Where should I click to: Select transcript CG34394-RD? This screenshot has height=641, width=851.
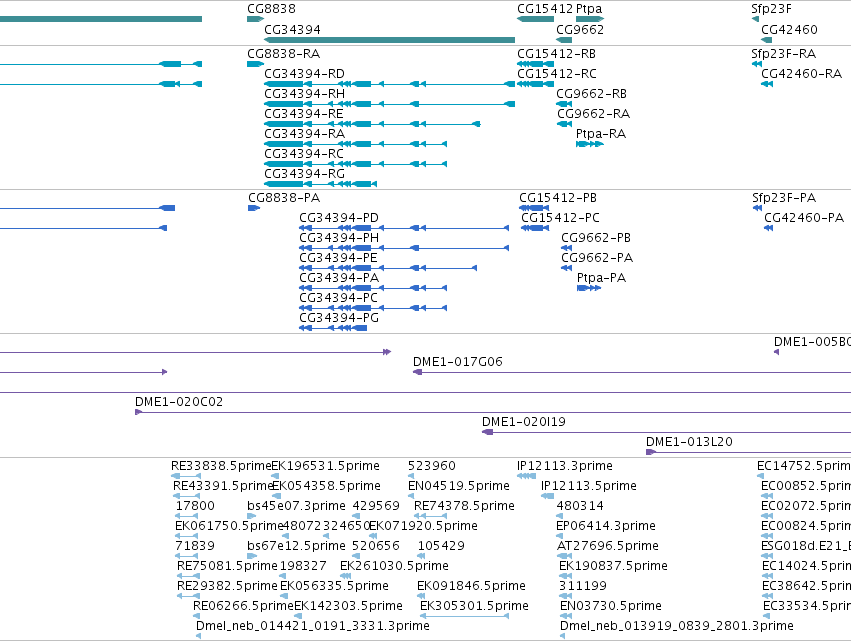304,73
